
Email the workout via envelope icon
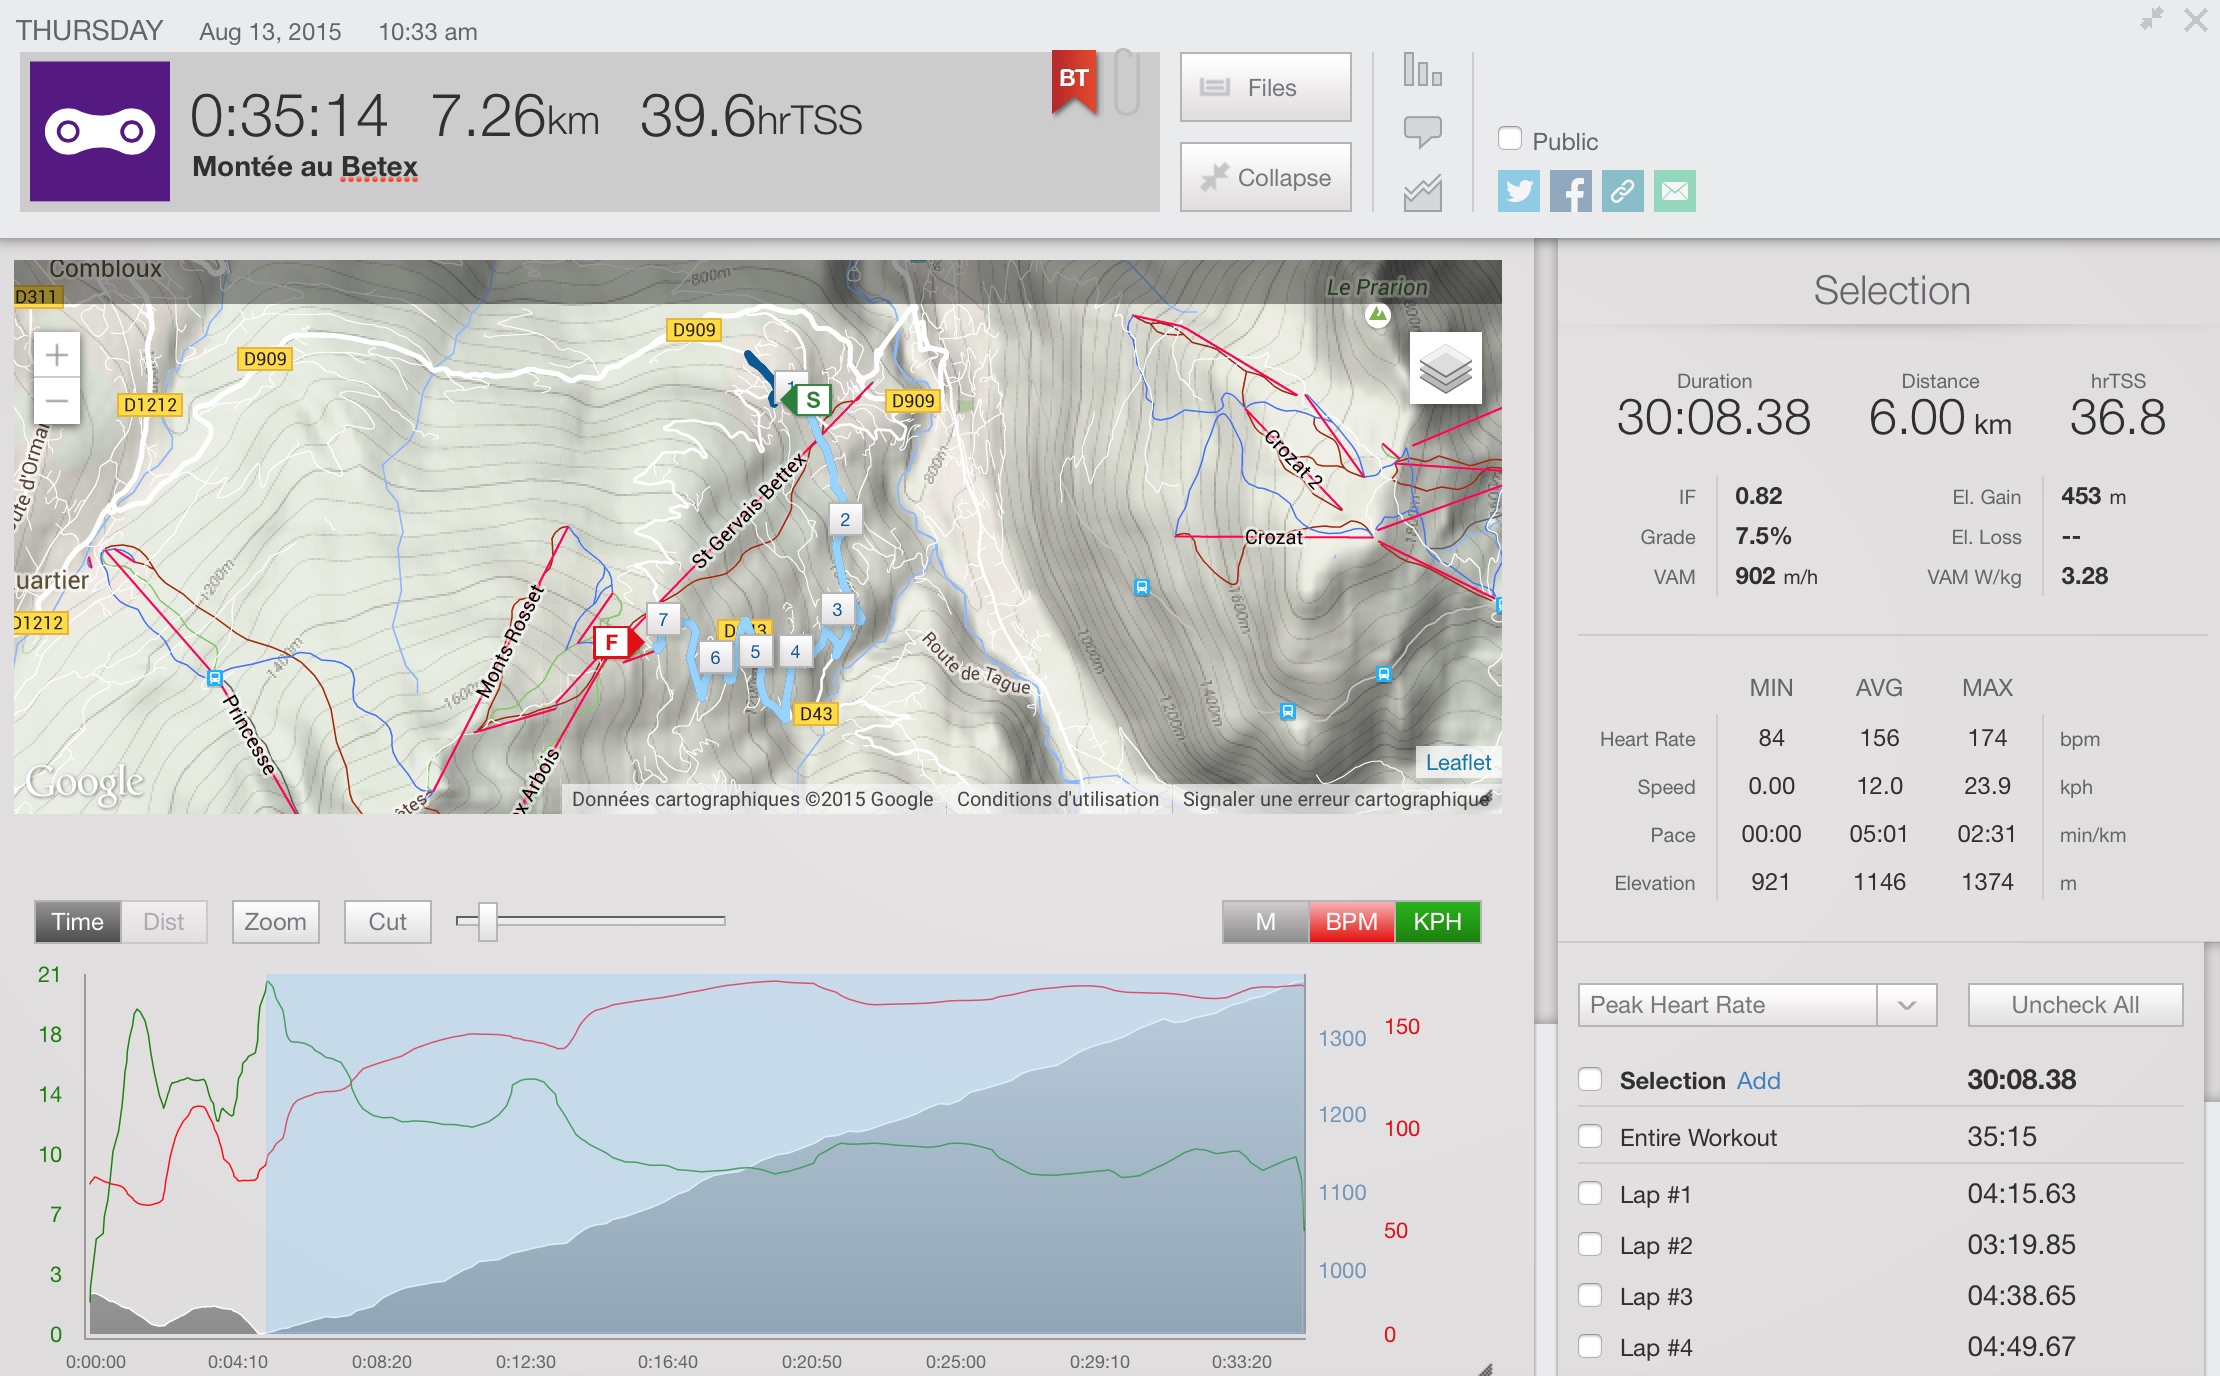(1675, 191)
